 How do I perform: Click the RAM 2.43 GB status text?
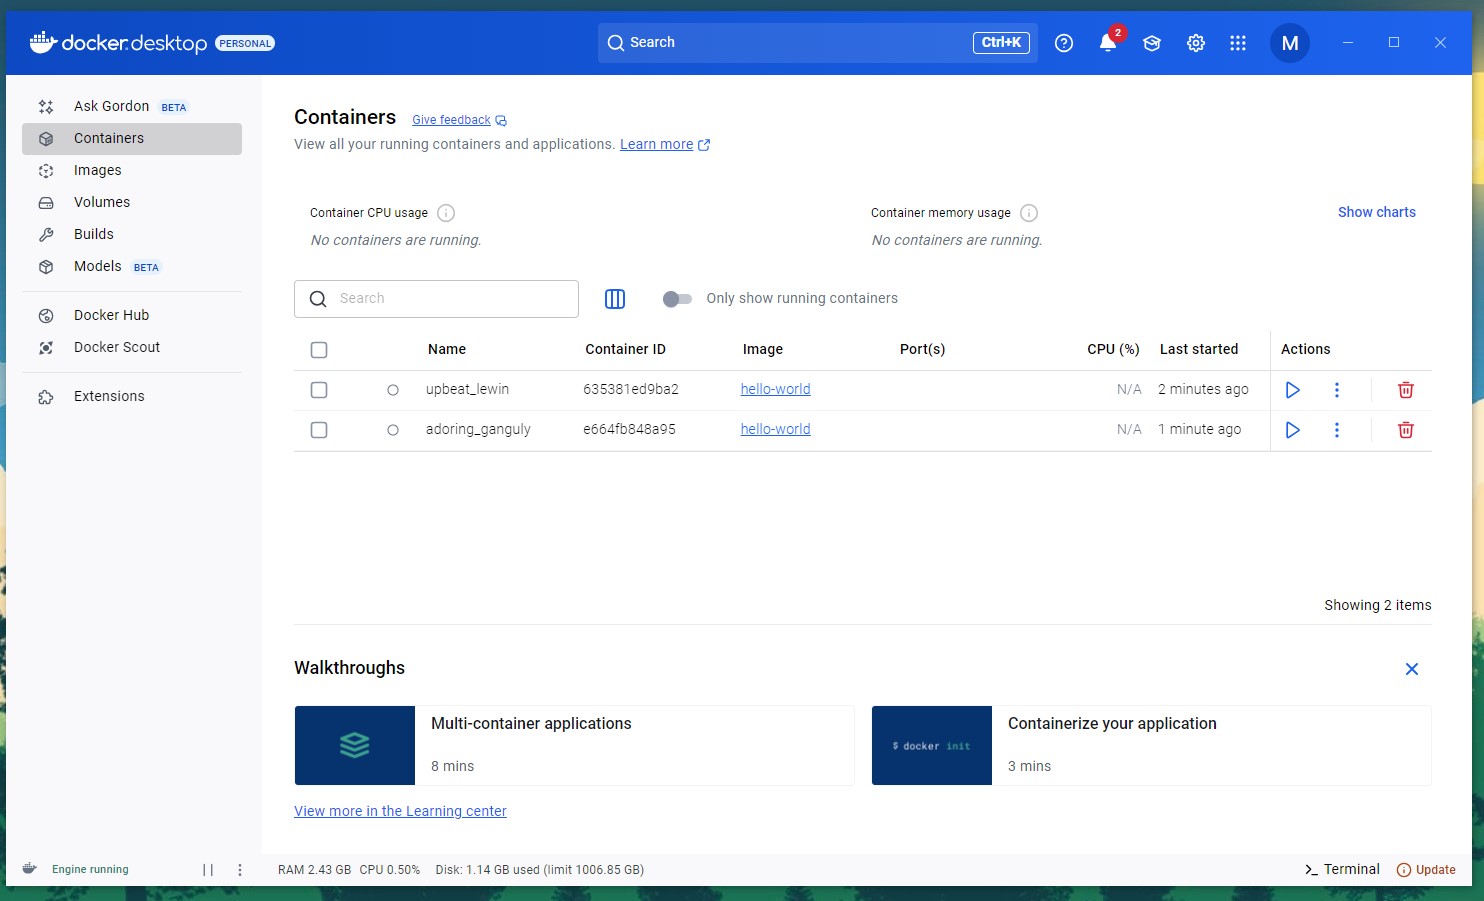314,870
